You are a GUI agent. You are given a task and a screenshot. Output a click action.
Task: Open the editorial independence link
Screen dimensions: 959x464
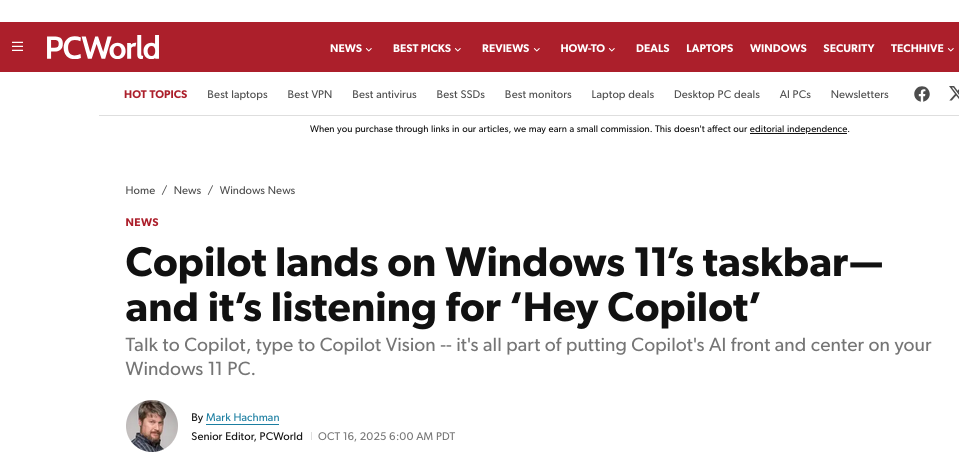pyautogui.click(x=798, y=129)
